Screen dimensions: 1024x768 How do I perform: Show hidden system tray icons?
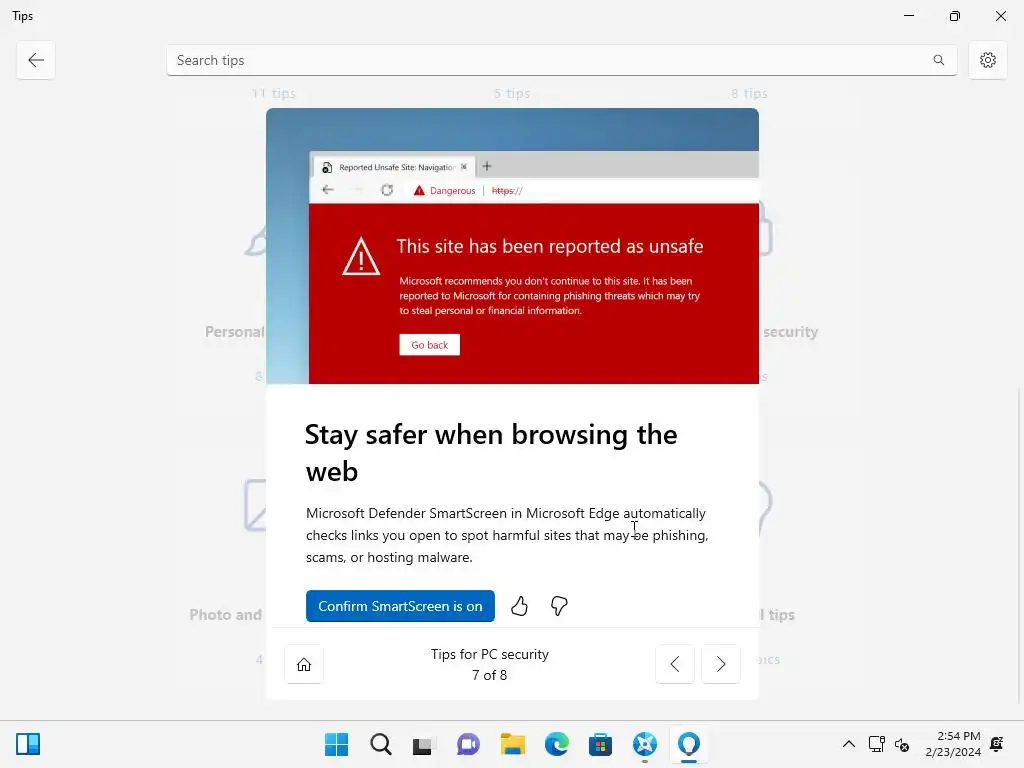[848, 744]
